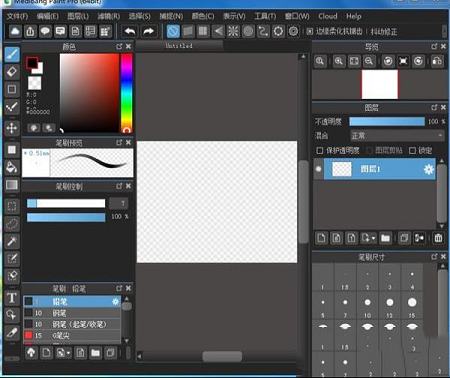Image resolution: width=450 pixels, height=378 pixels.
Task: Click the horizontal canvas scrollbar handle
Action: tap(222, 356)
